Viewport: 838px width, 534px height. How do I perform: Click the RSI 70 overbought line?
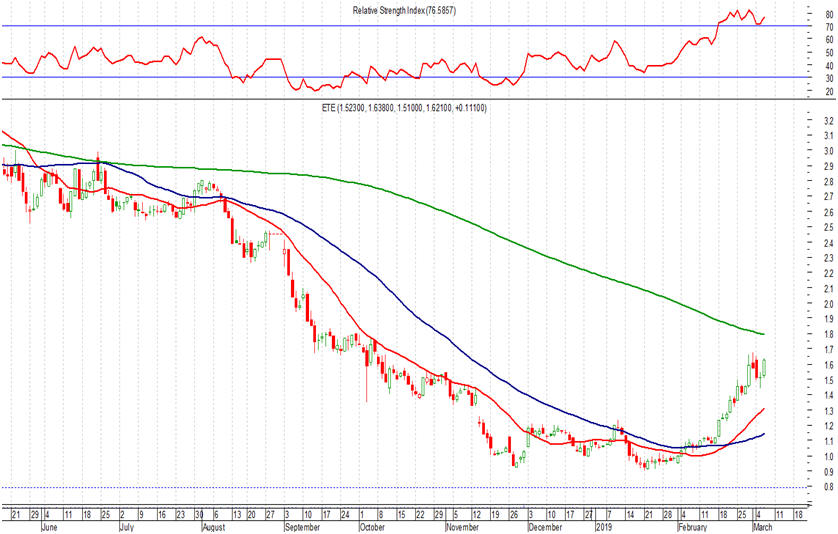click(x=404, y=25)
